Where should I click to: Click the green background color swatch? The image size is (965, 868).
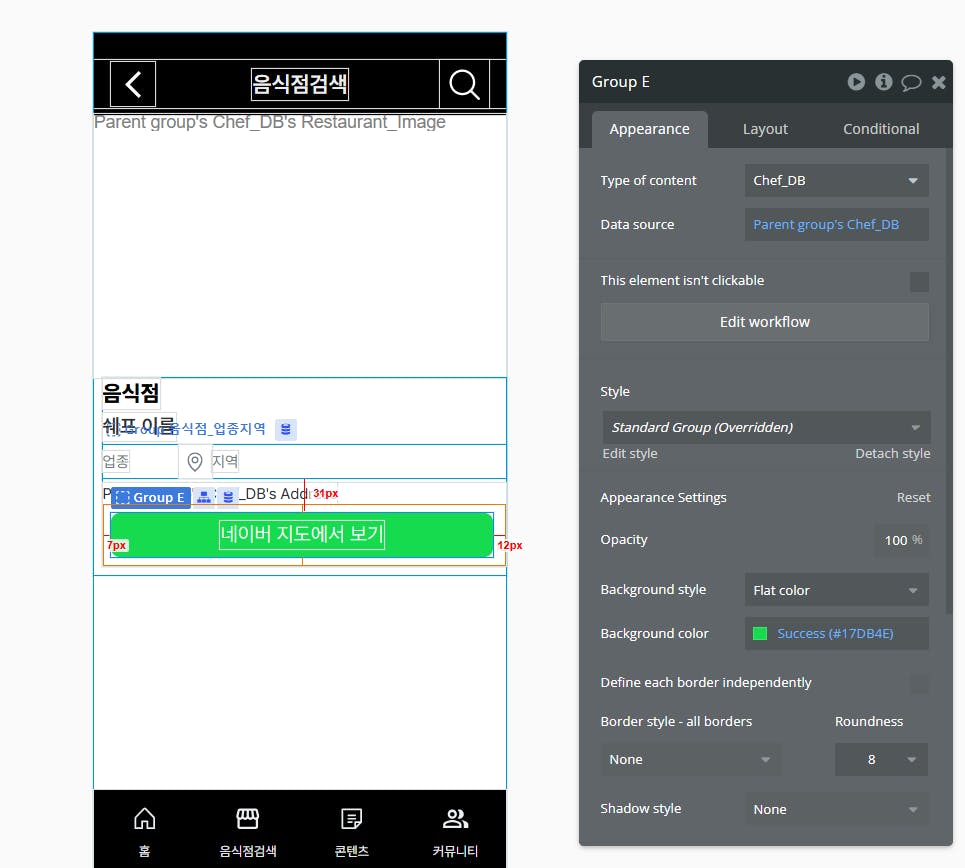point(760,633)
